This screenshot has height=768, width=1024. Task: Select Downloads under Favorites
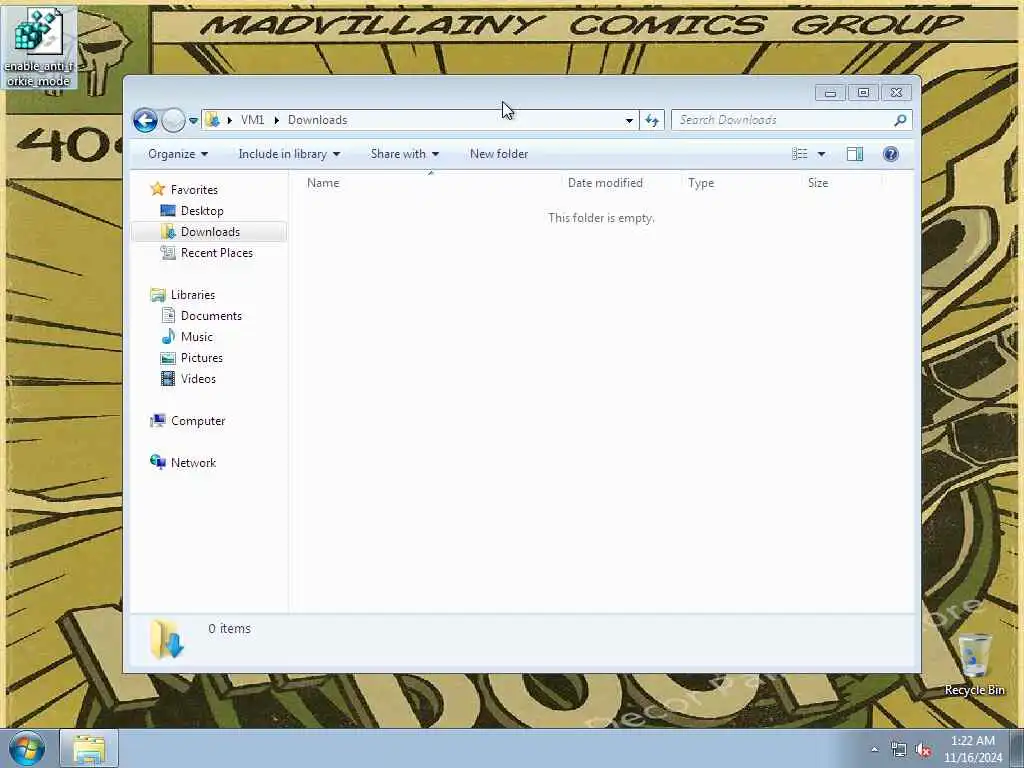click(210, 232)
